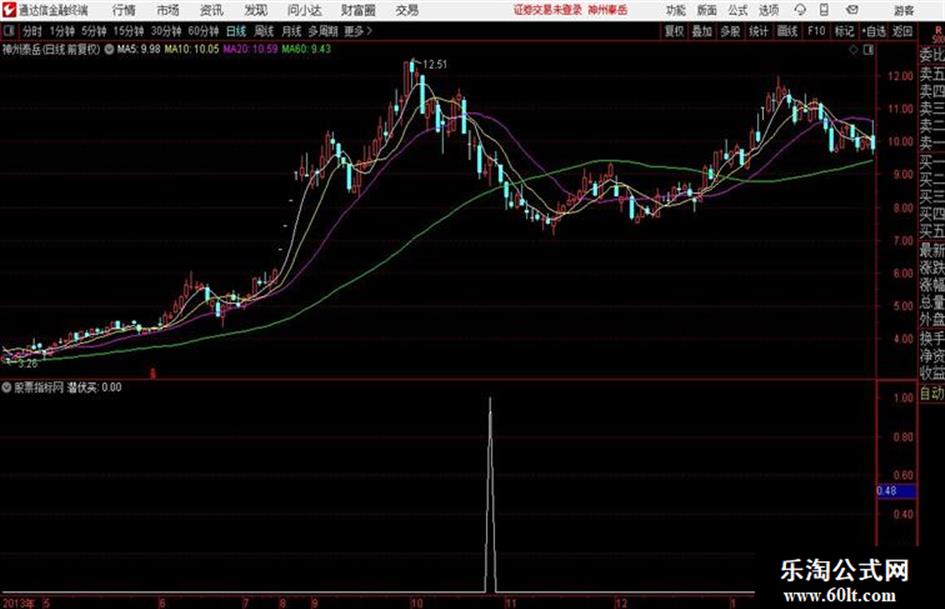
Task: Click the 多股 toolbar button
Action: click(x=730, y=31)
